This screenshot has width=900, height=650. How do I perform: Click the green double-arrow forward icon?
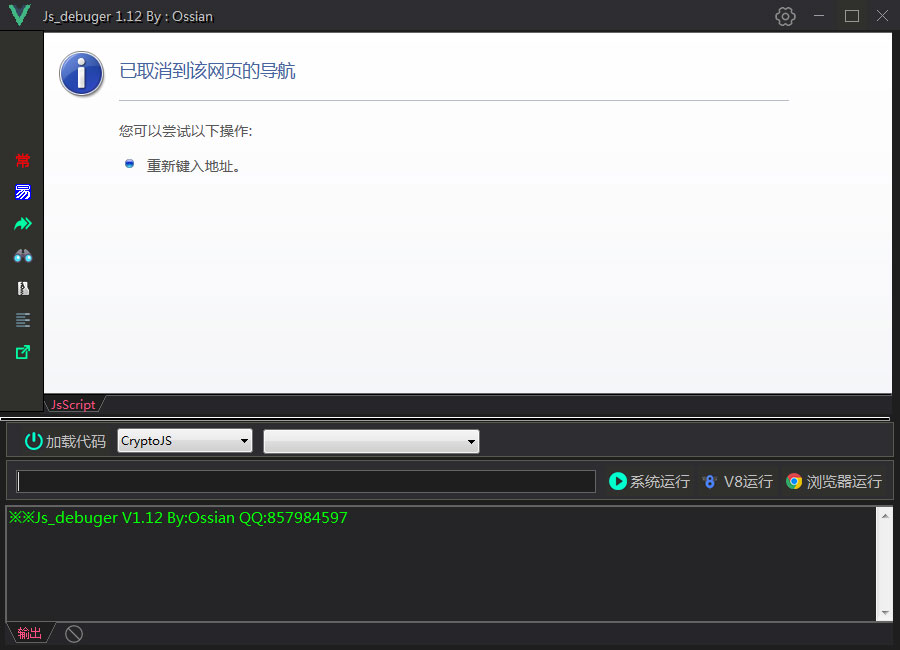click(x=22, y=224)
